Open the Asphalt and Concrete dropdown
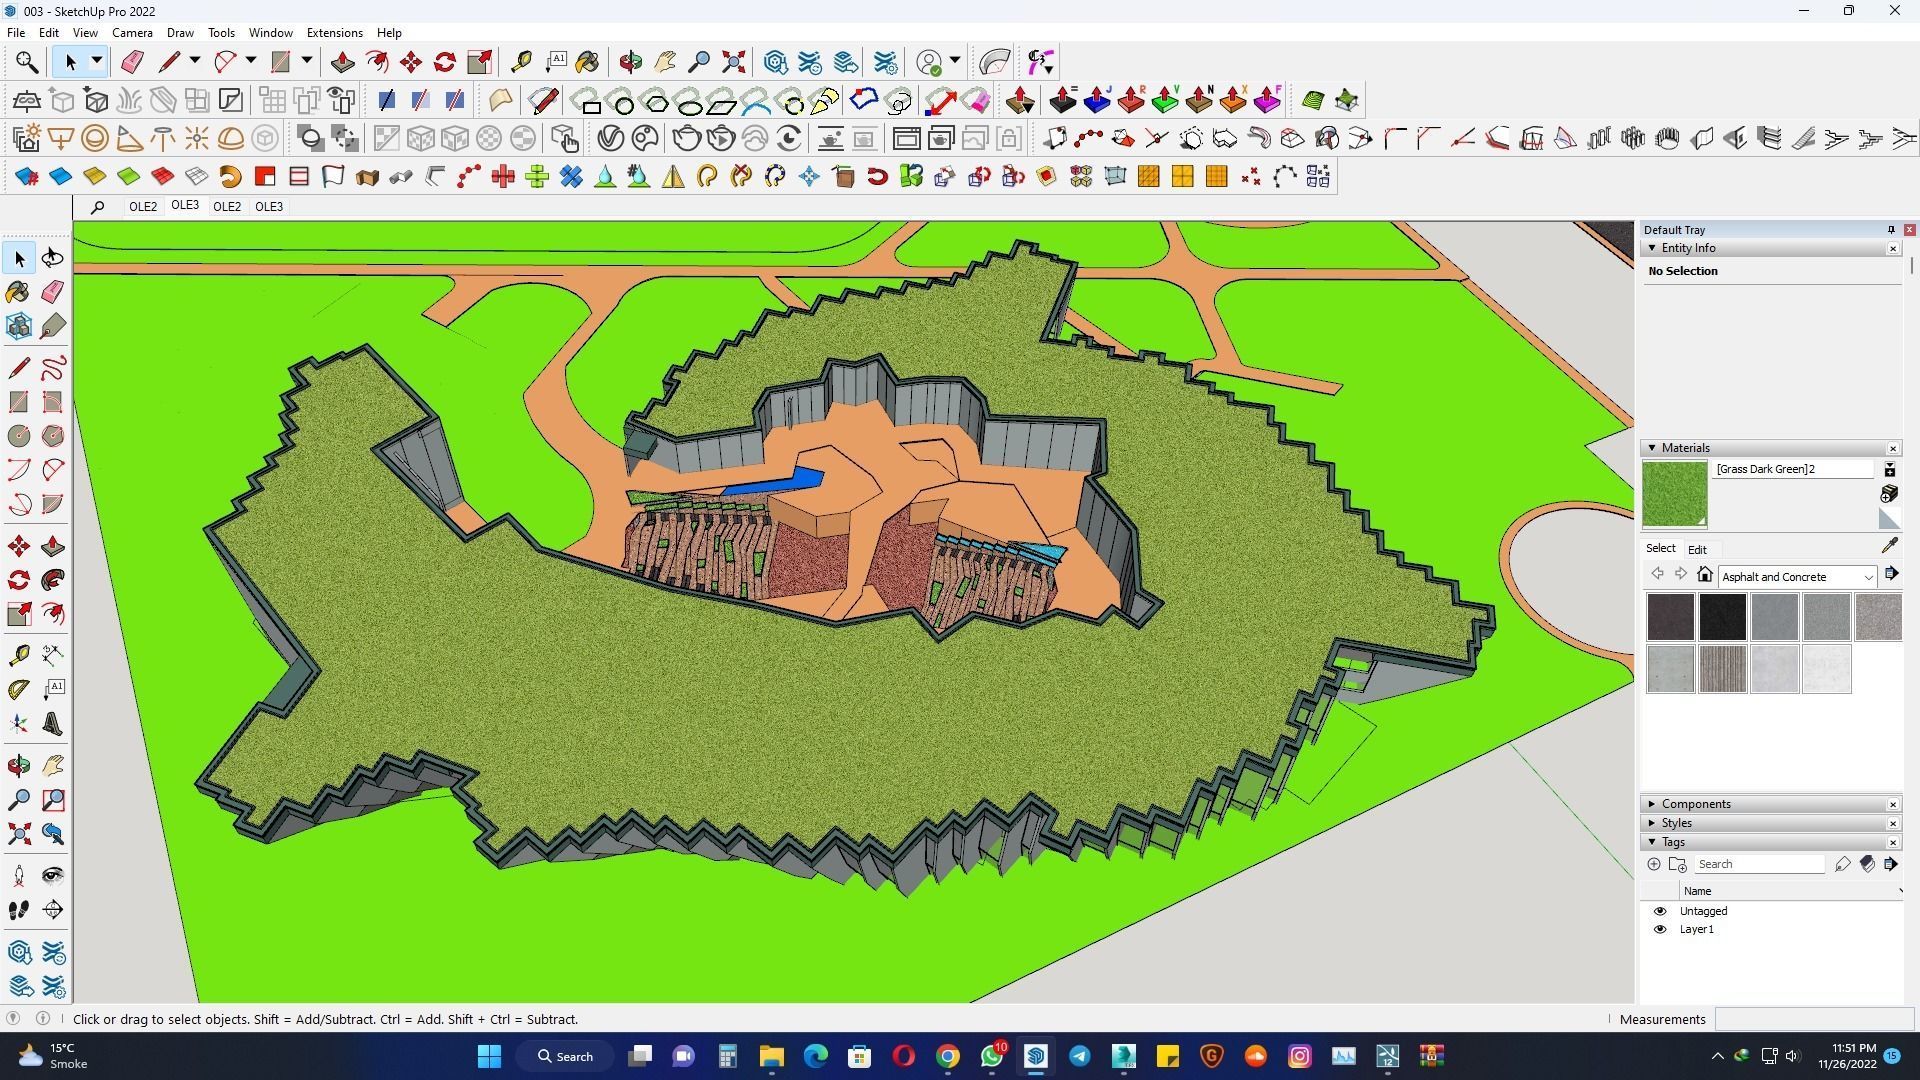The width and height of the screenshot is (1920, 1080). pyautogui.click(x=1867, y=577)
